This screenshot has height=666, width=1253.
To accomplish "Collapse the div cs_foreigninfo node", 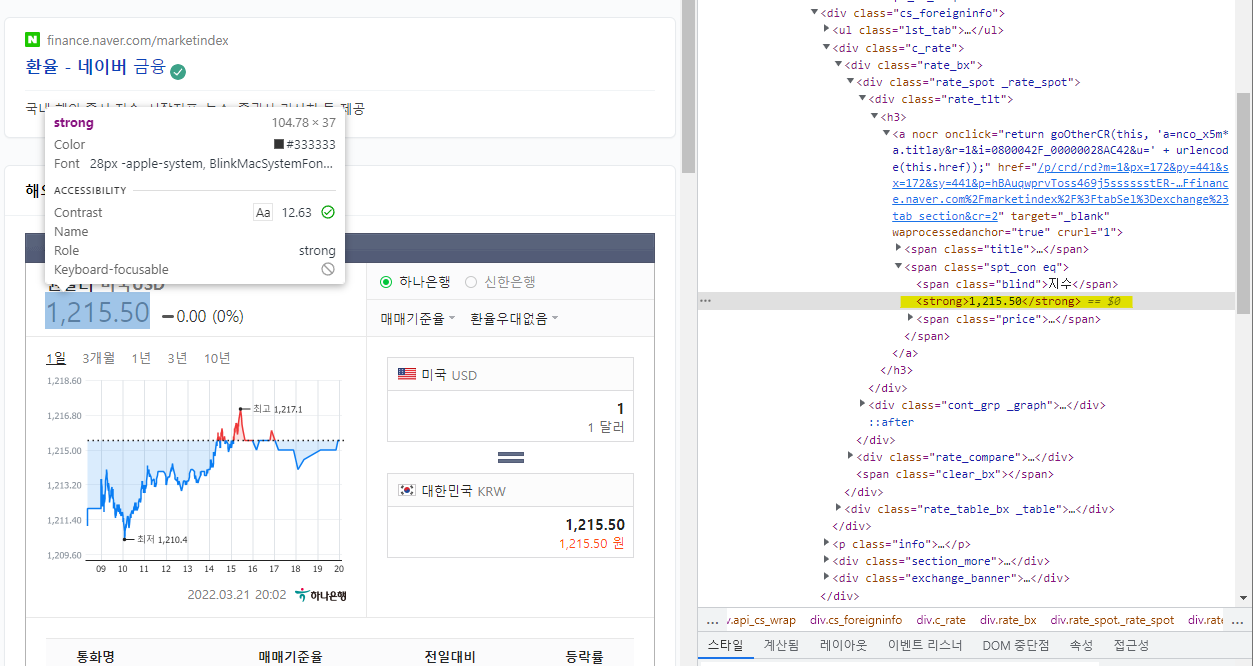I will [814, 13].
